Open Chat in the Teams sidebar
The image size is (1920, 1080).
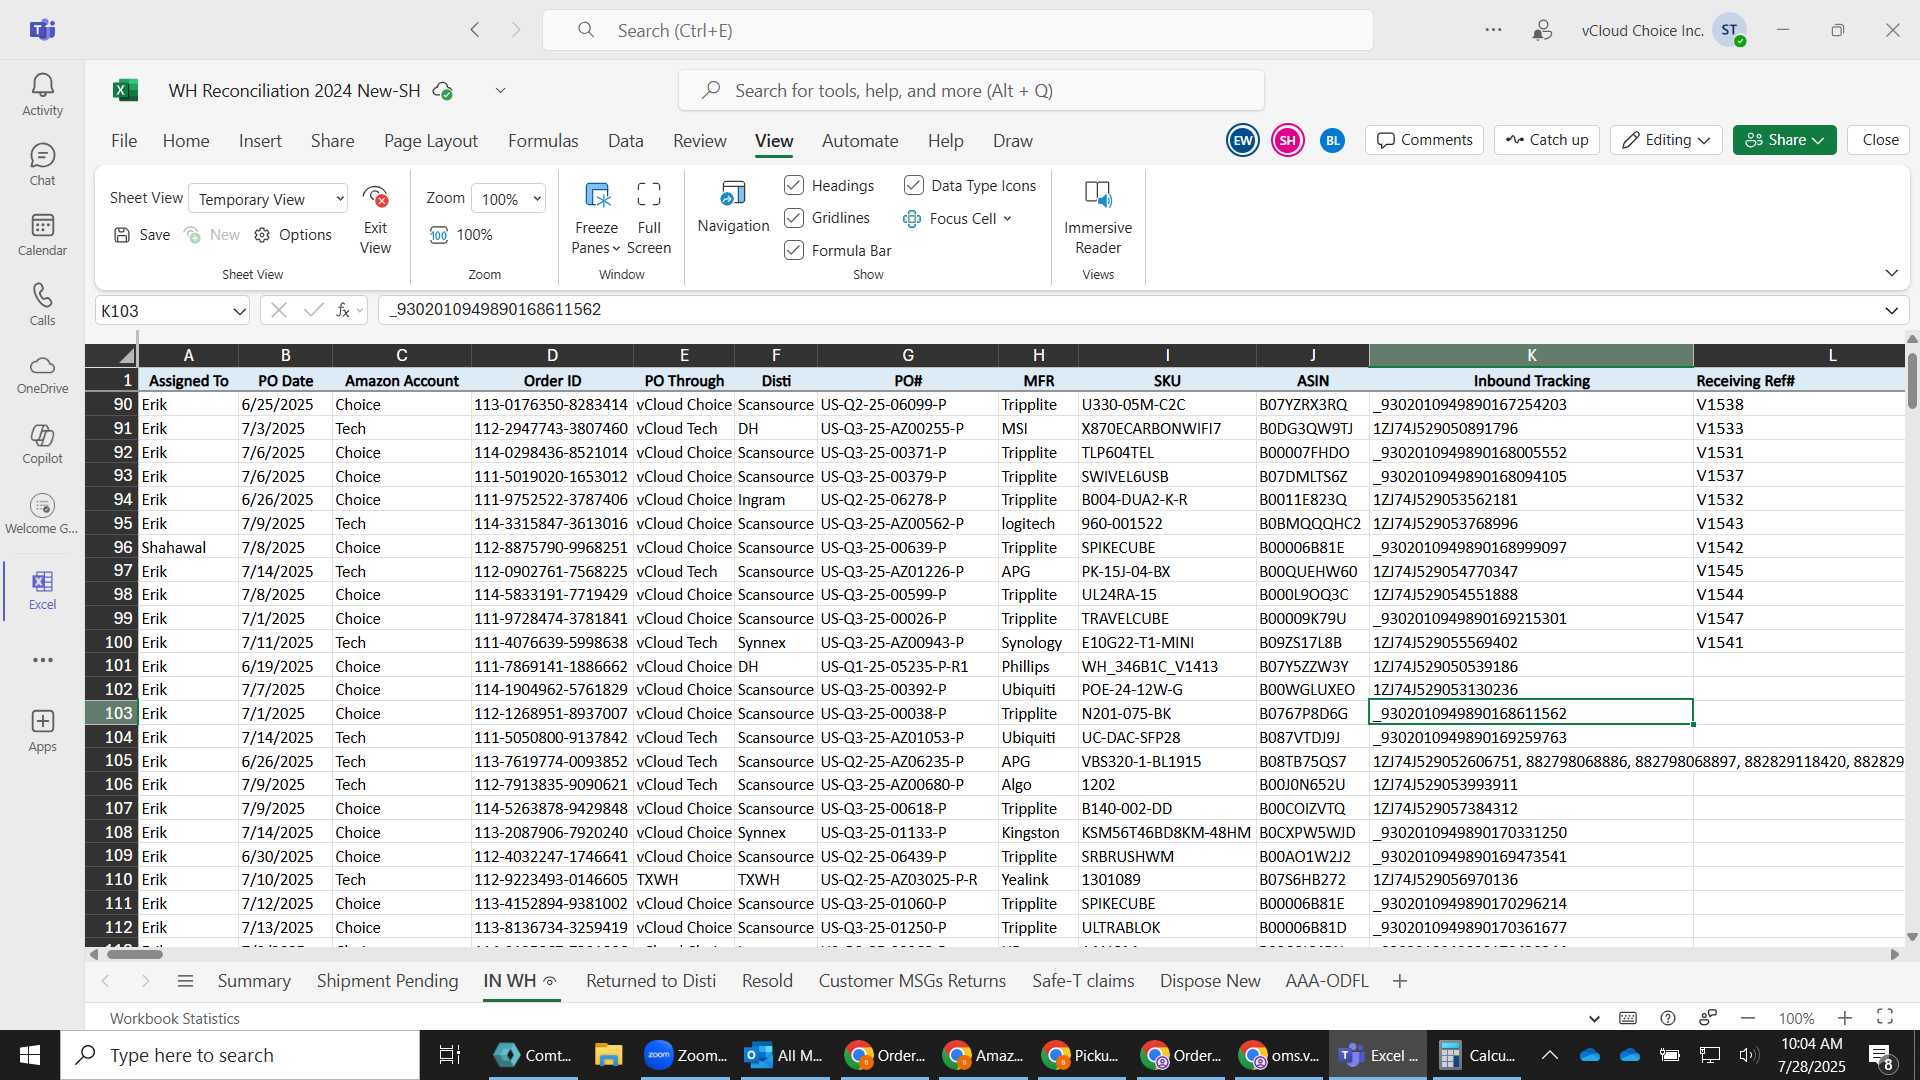42,165
